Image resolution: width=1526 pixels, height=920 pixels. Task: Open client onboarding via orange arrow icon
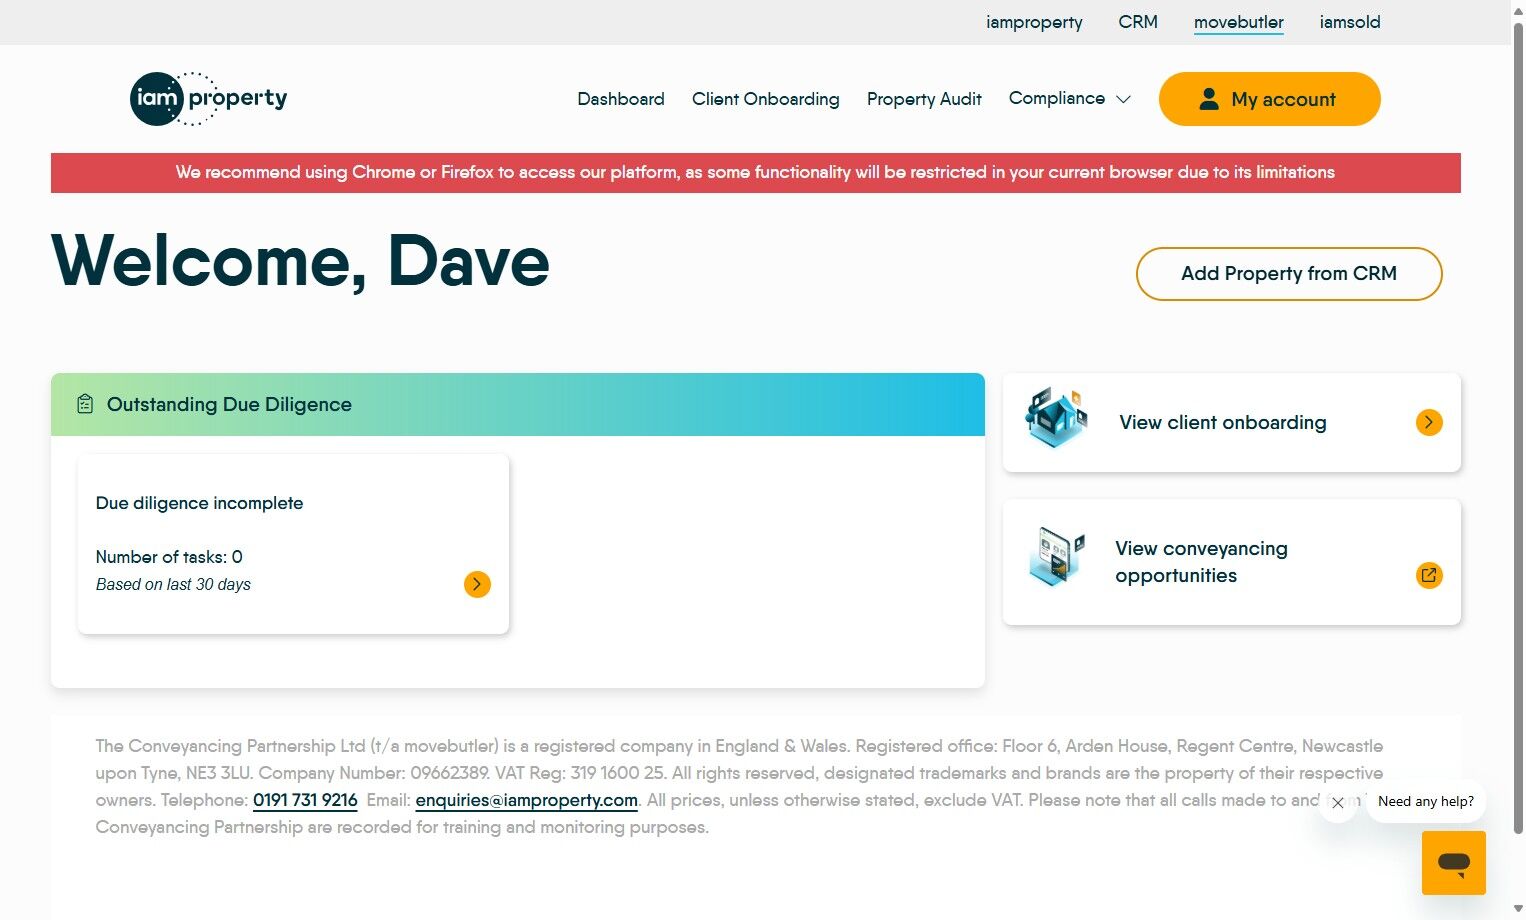tap(1429, 422)
